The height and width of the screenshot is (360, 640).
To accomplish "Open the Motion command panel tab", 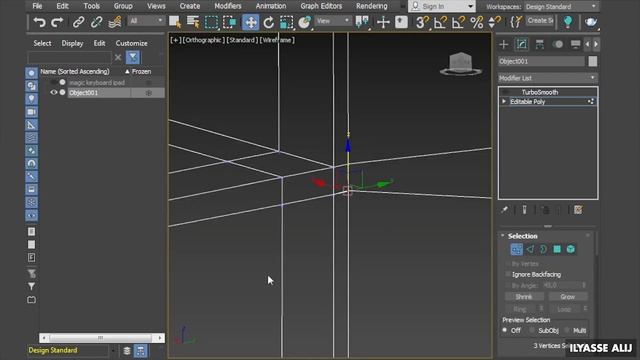I will click(558, 44).
